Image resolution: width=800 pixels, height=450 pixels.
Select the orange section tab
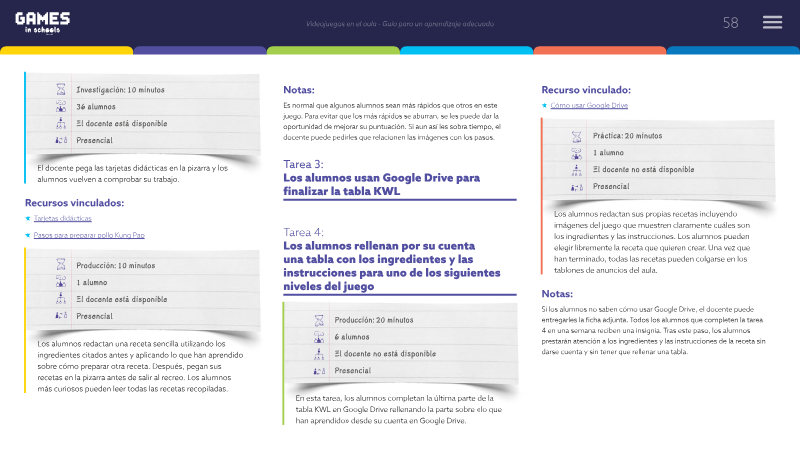pos(599,51)
